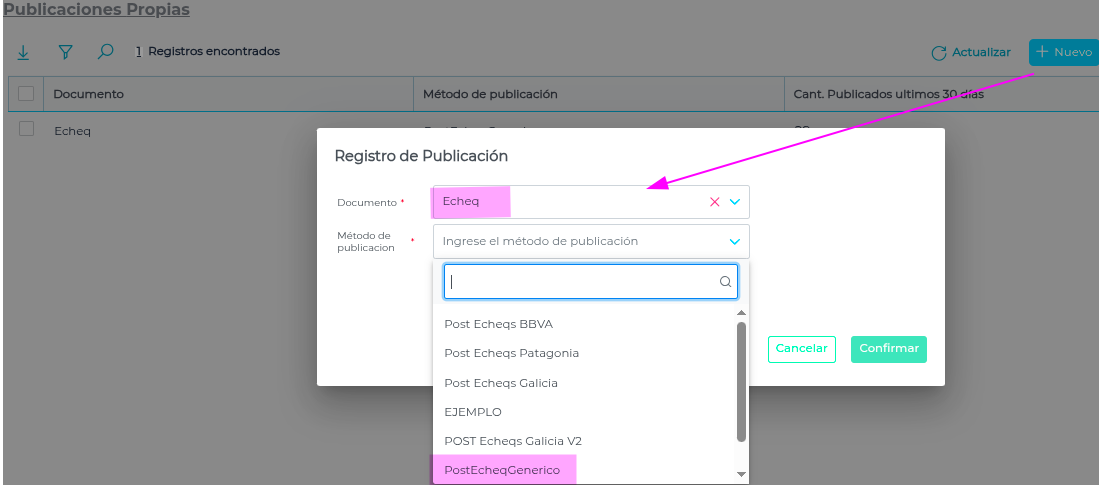Viewport: 1099px width, 485px height.
Task: Toggle the select-all header checkbox
Action: 26,94
